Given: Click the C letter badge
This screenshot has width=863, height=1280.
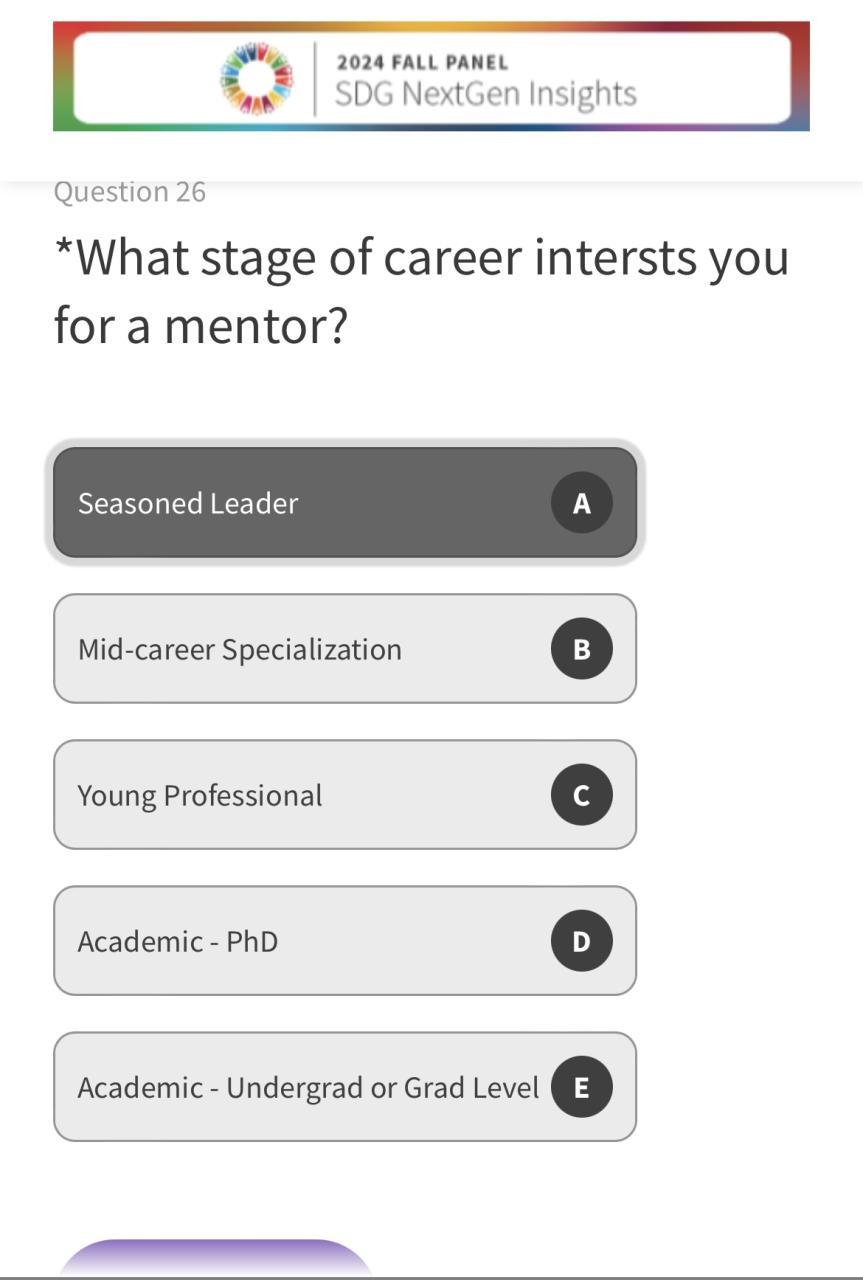Looking at the screenshot, I should 581,795.
